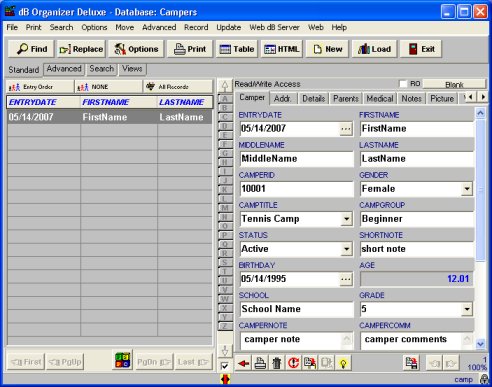Click the Blank button
Screen dimensions: 492x387
[x=454, y=84]
